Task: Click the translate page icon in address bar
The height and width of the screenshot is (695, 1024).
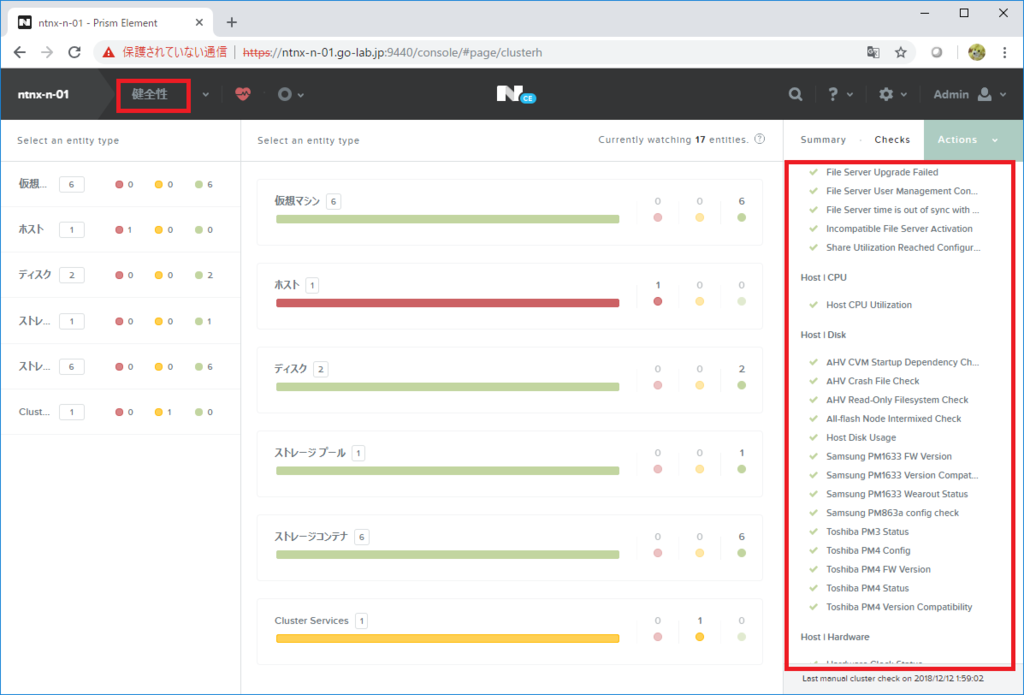Action: pyautogui.click(x=873, y=52)
